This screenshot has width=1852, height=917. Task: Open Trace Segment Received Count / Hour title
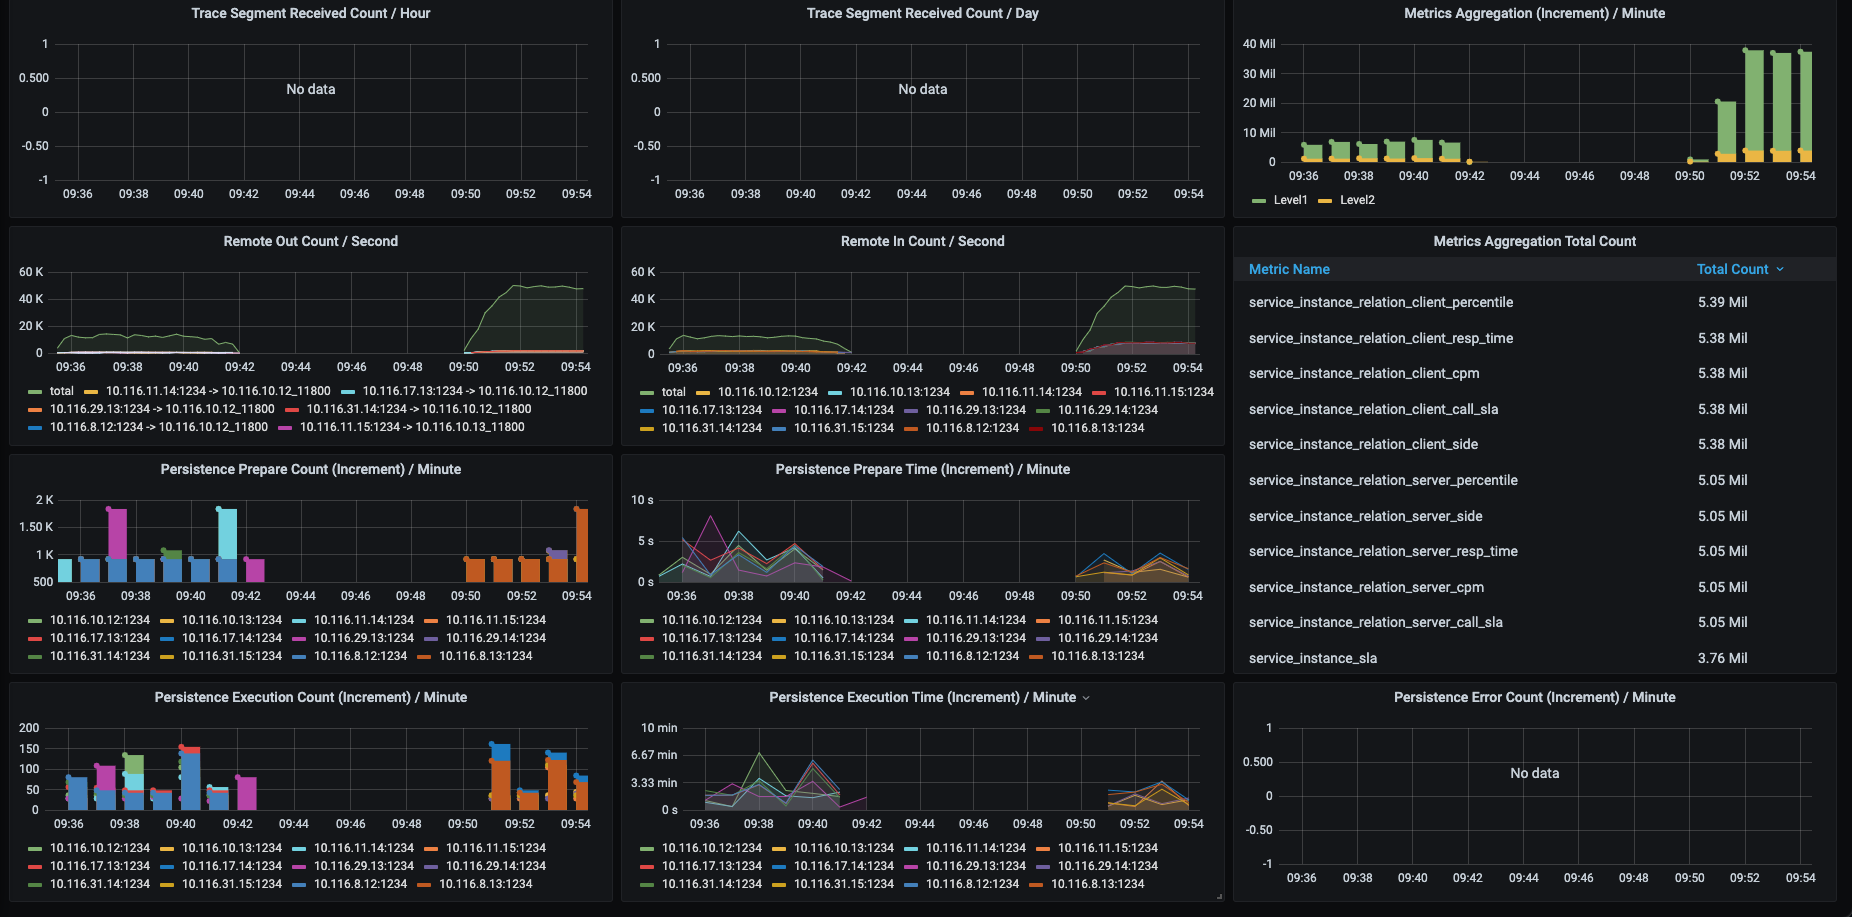pyautogui.click(x=311, y=13)
